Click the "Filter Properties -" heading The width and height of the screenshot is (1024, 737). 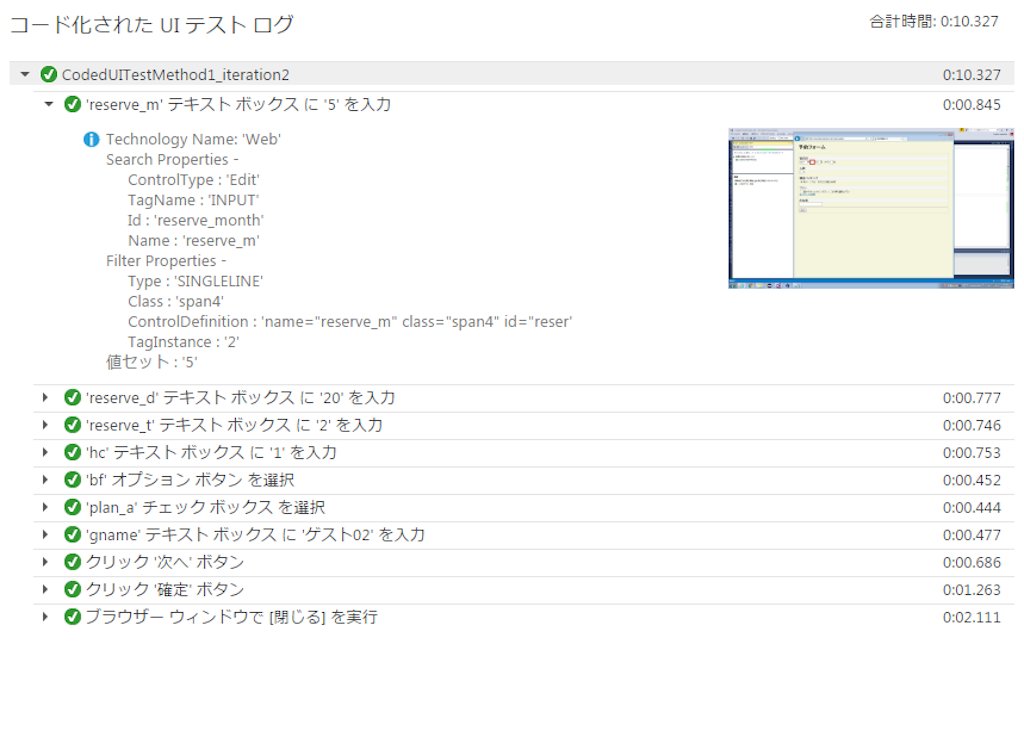point(166,260)
